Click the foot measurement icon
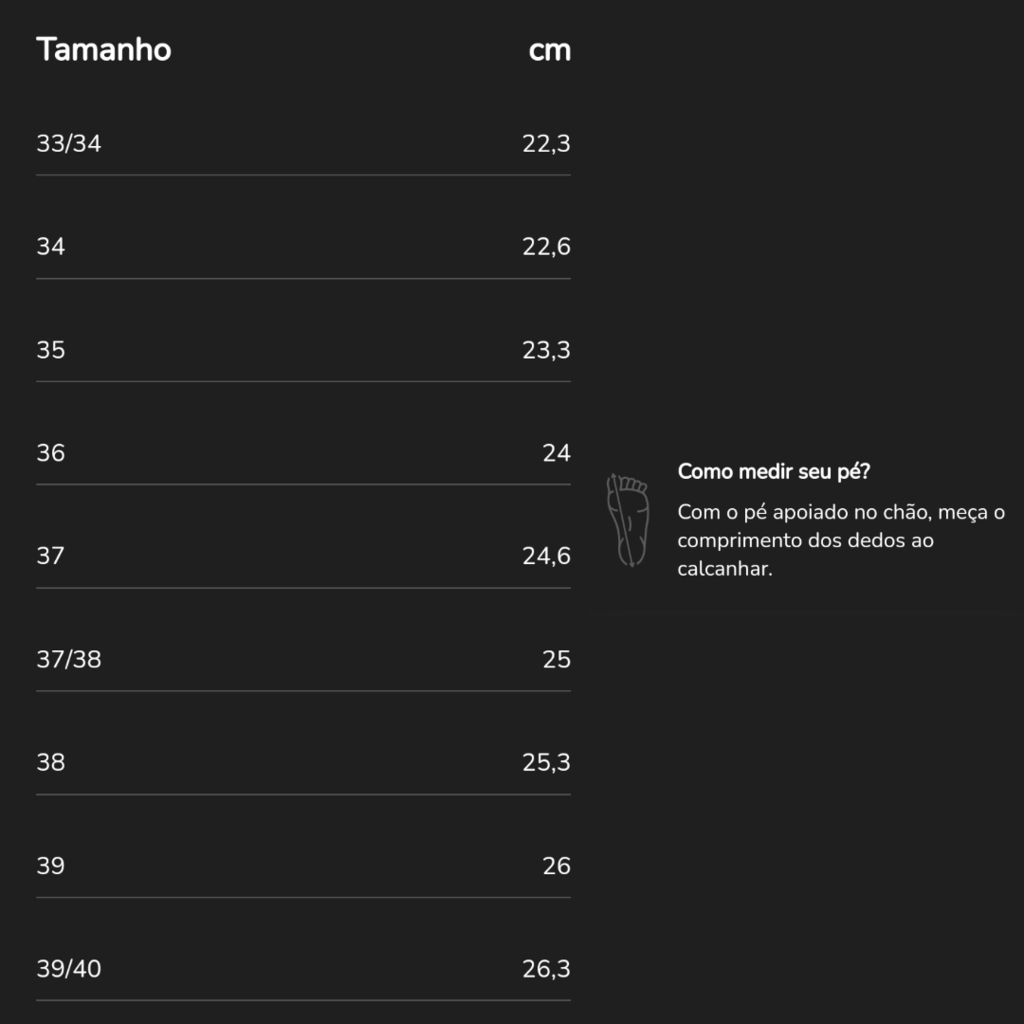The image size is (1024, 1024). (628, 520)
